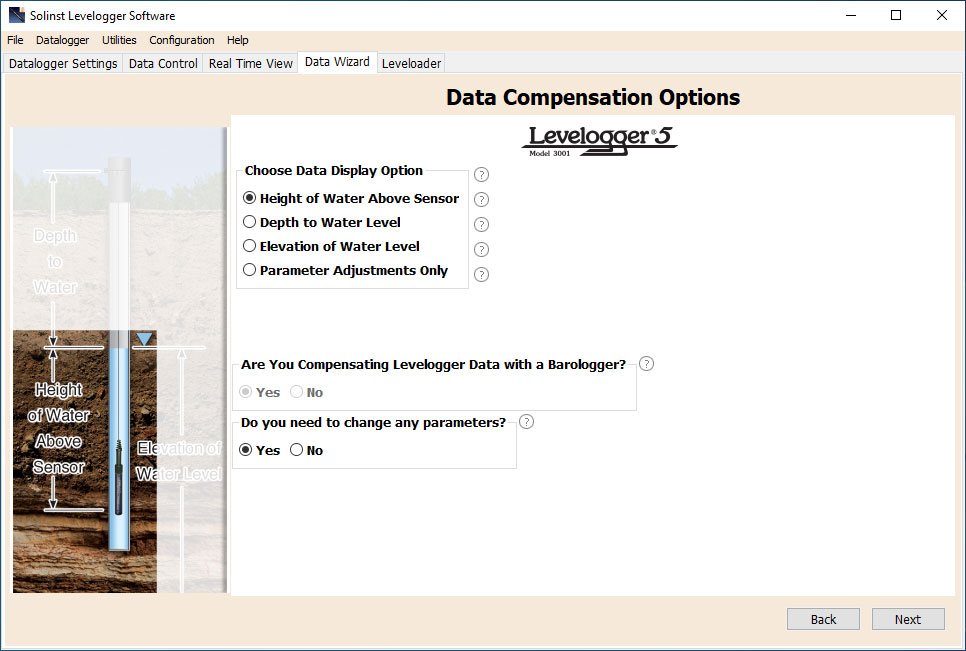Click the help icon beside Depth to Water Level
Viewport: 966px width, 651px height.
(481, 224)
